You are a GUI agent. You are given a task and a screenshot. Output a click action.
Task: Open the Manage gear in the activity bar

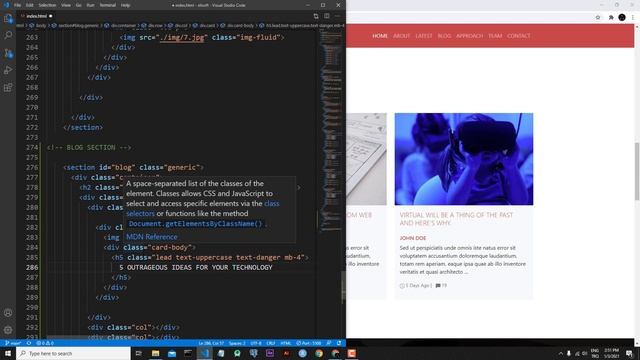[8, 330]
